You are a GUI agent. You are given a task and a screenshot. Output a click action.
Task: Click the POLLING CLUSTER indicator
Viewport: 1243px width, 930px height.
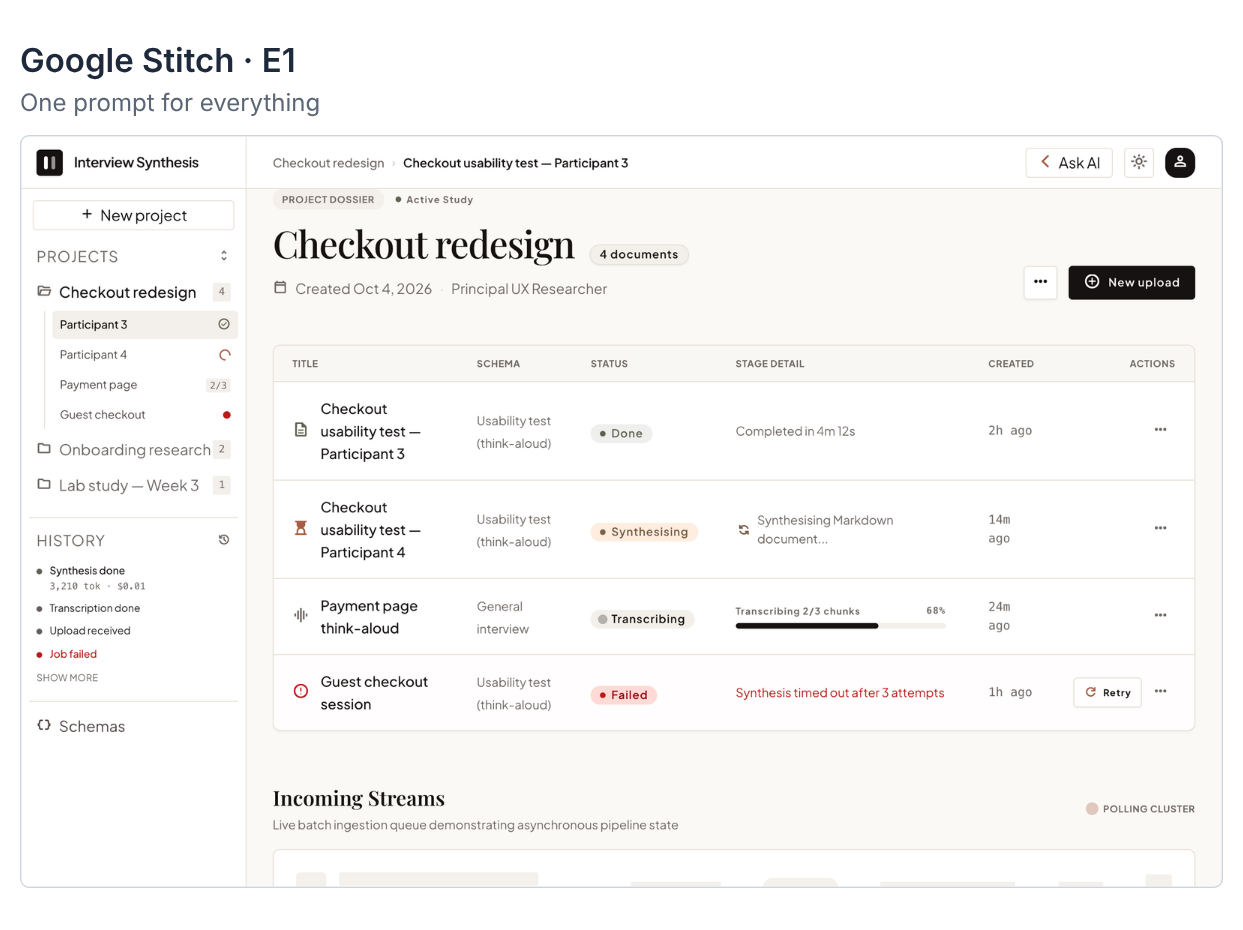point(1140,809)
